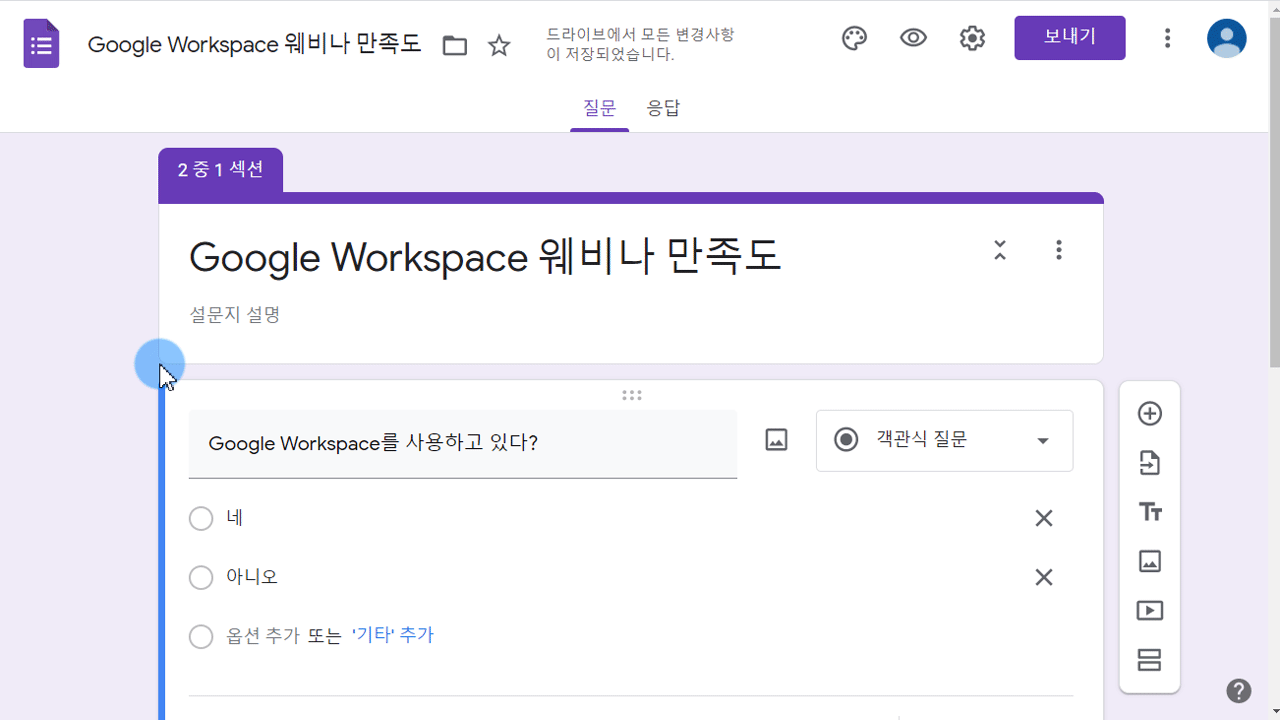Switch to the 질문 tab
Screen dimensions: 1280x720
coord(600,108)
